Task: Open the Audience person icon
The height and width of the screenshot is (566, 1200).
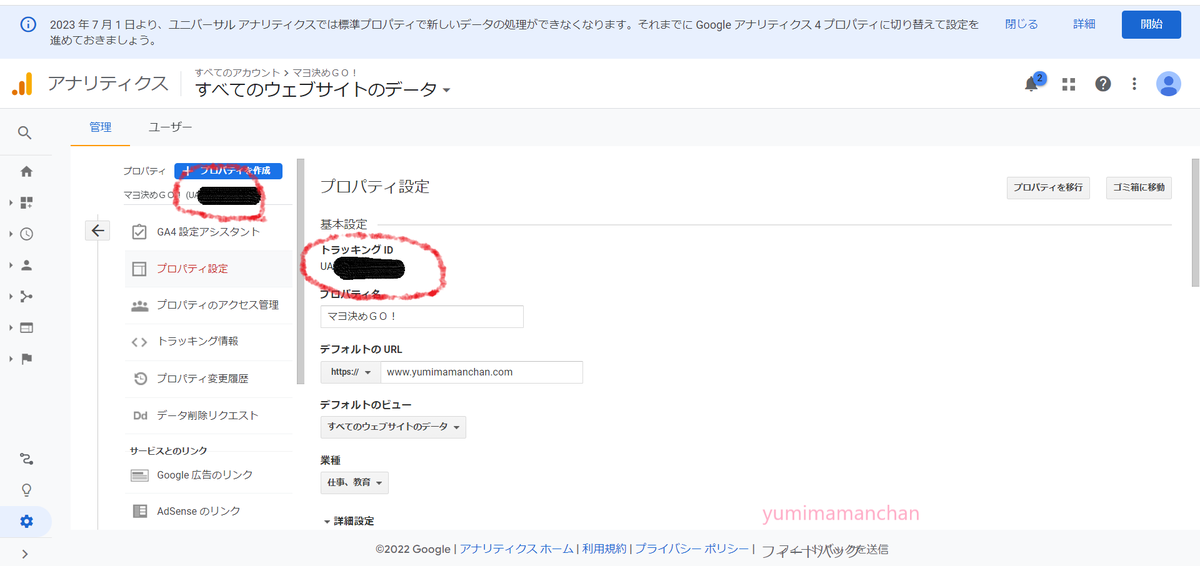Action: tap(26, 265)
